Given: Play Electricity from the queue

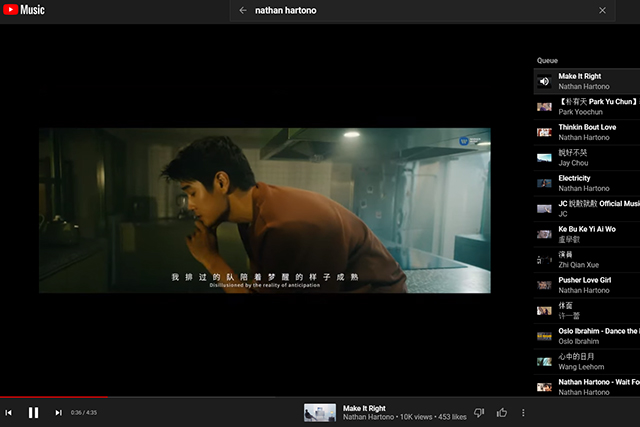Looking at the screenshot, I should tap(587, 183).
